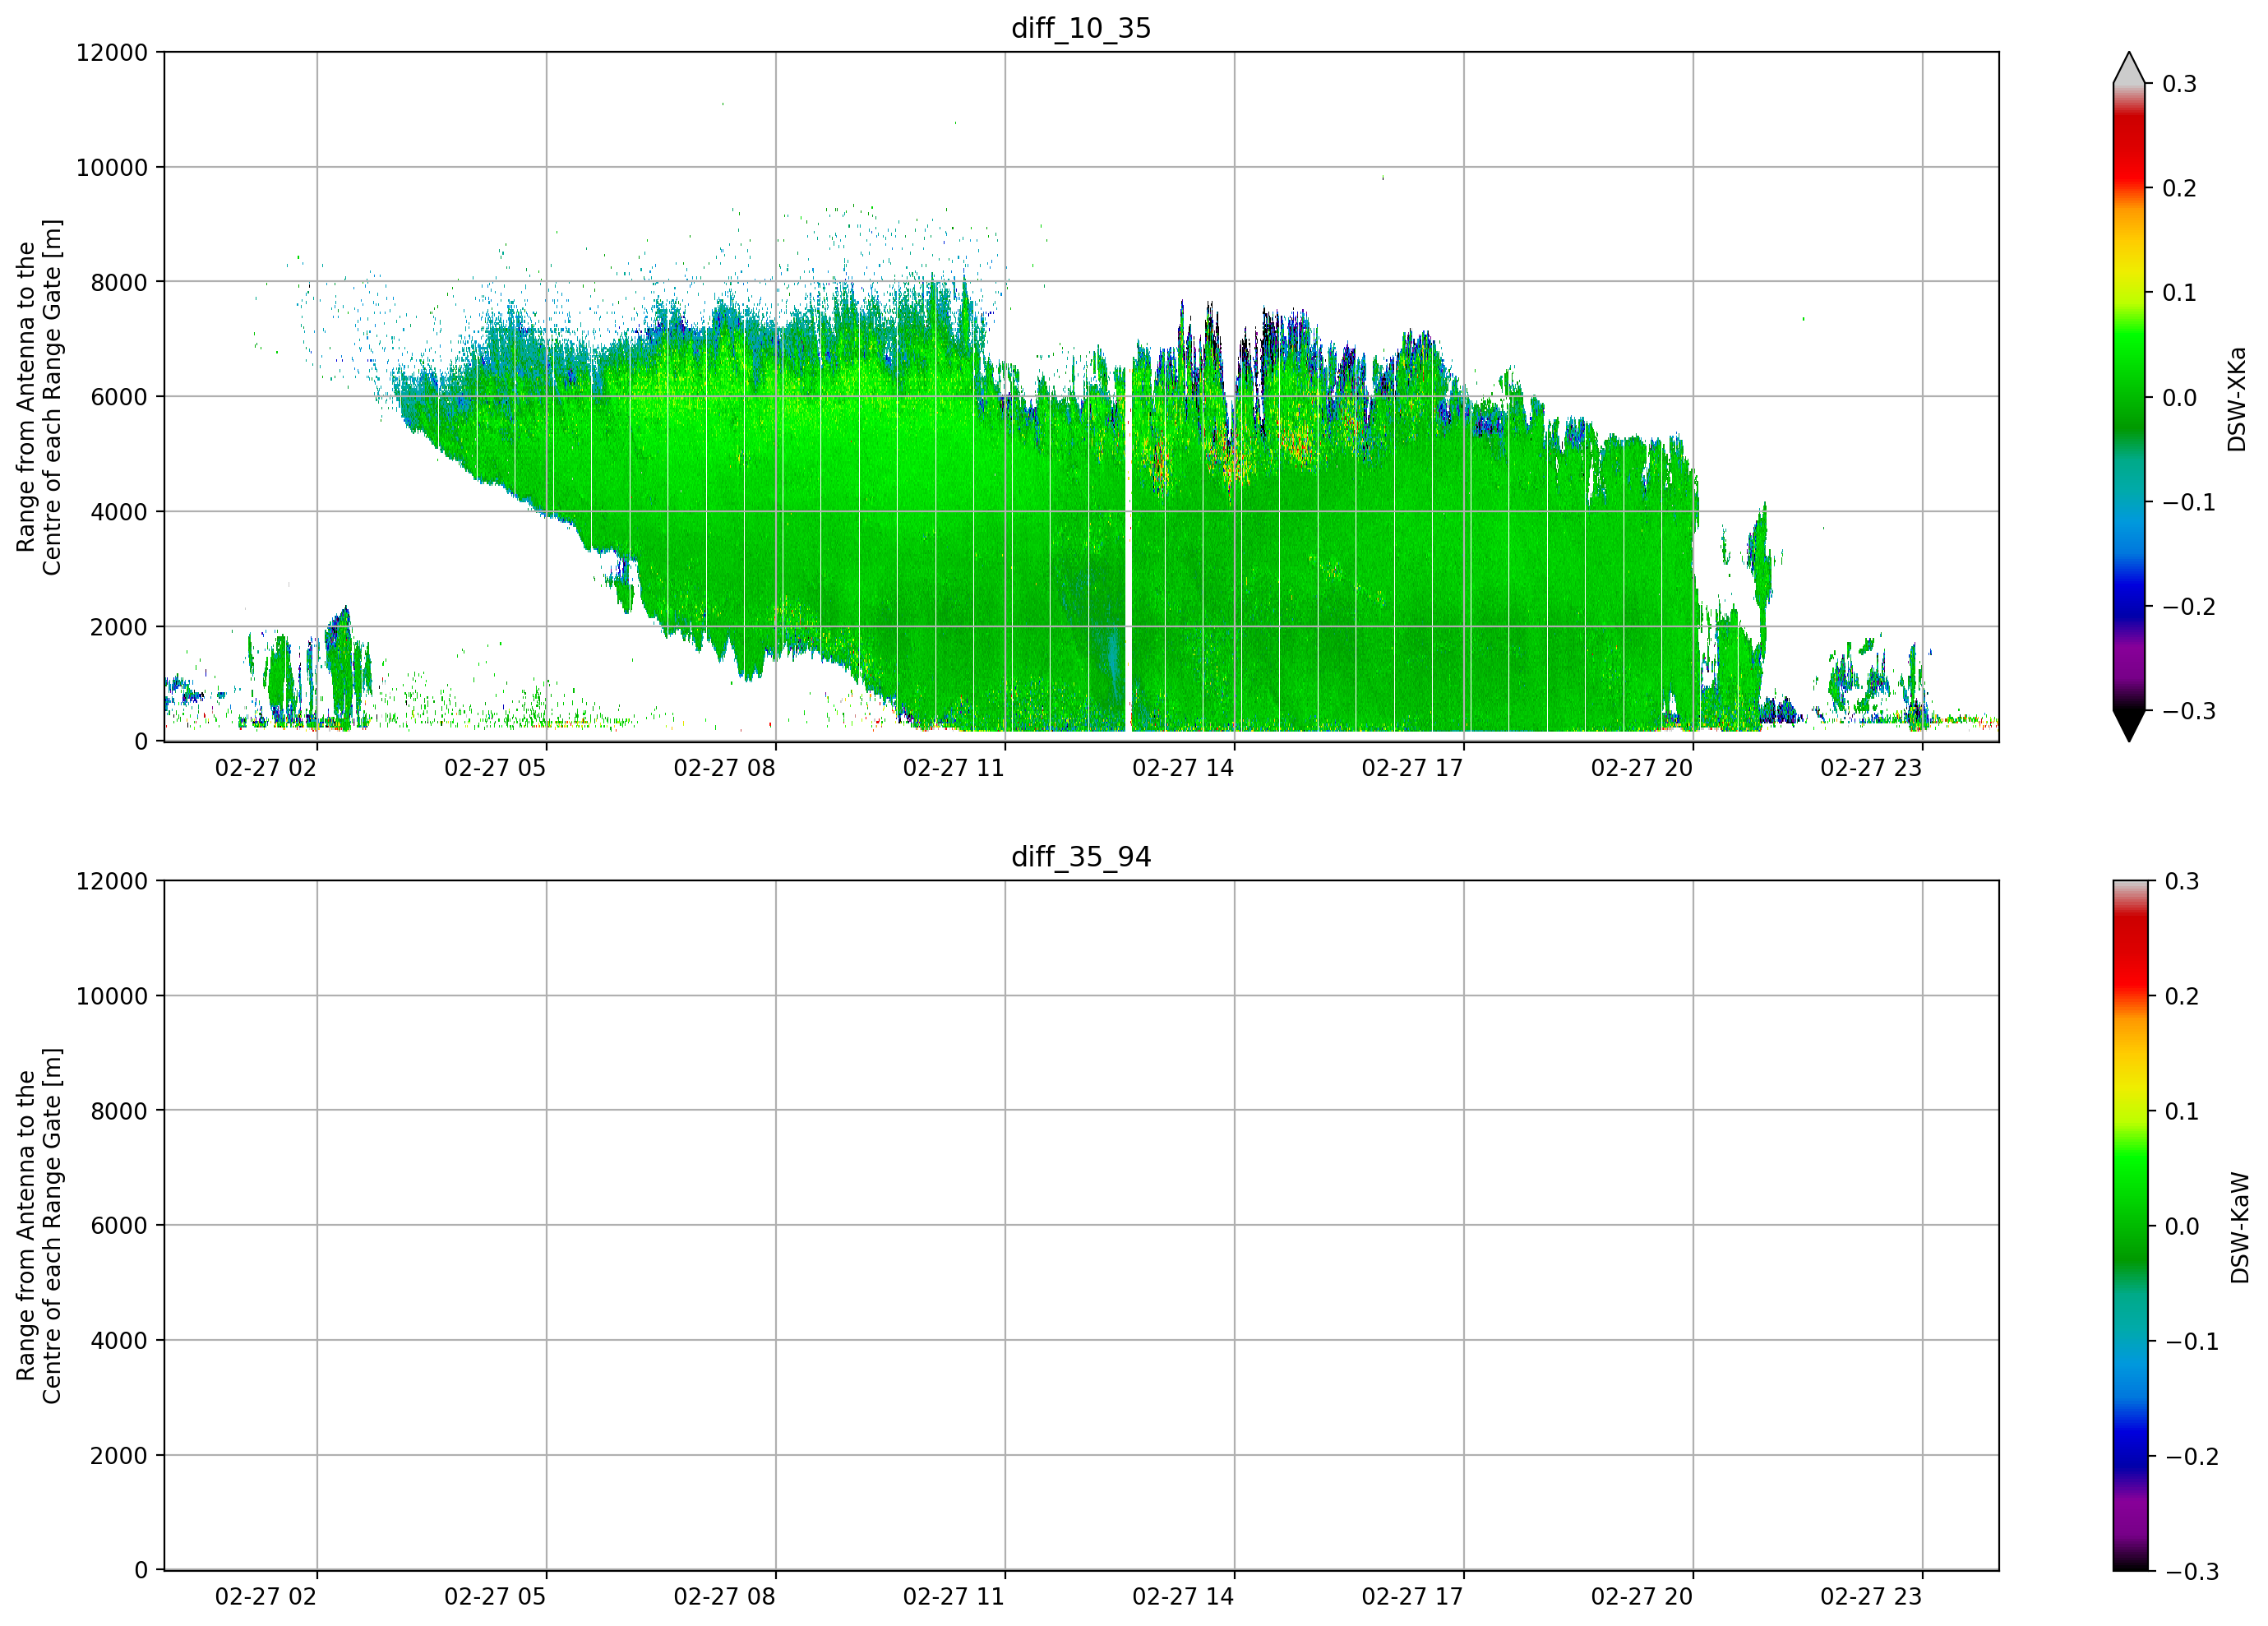The image size is (2268, 1626).
Task: Select the 2000 y-tick of diff_10_35
Action: click(119, 627)
